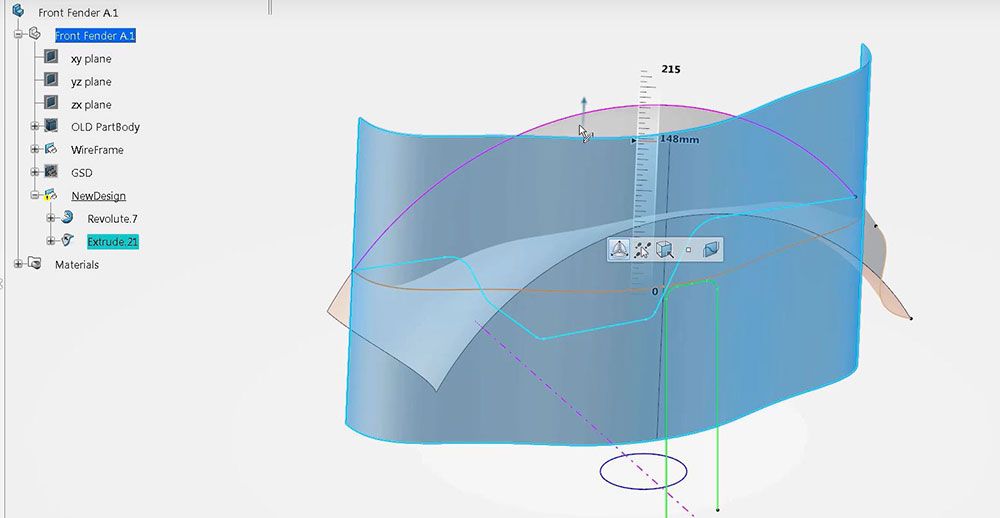
Task: Select the dotted-lines pointer icon in context toolbar
Action: point(642,249)
